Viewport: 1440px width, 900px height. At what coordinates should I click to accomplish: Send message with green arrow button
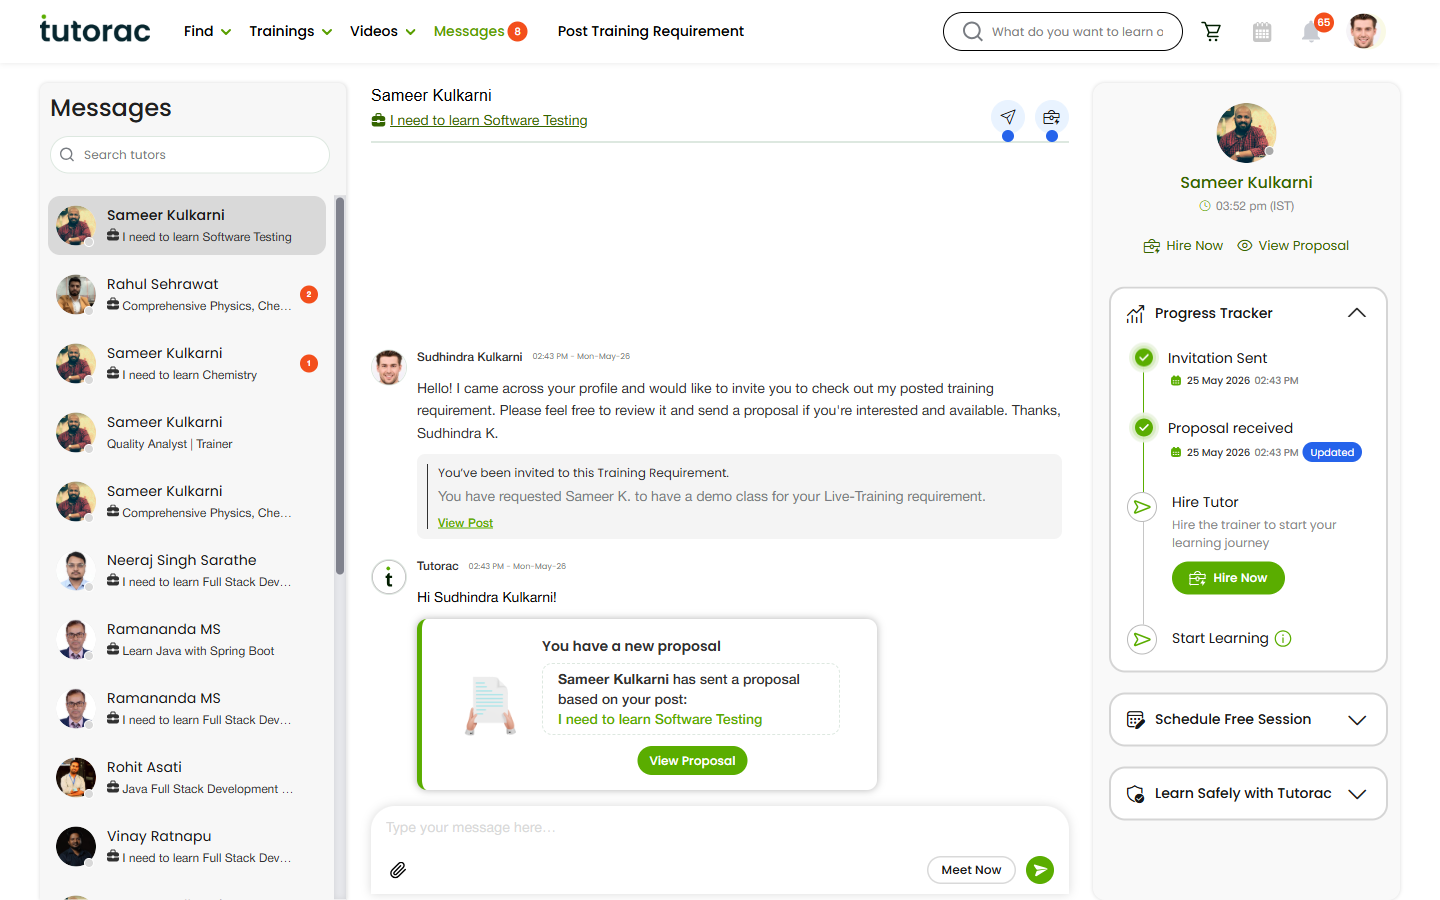coord(1040,870)
